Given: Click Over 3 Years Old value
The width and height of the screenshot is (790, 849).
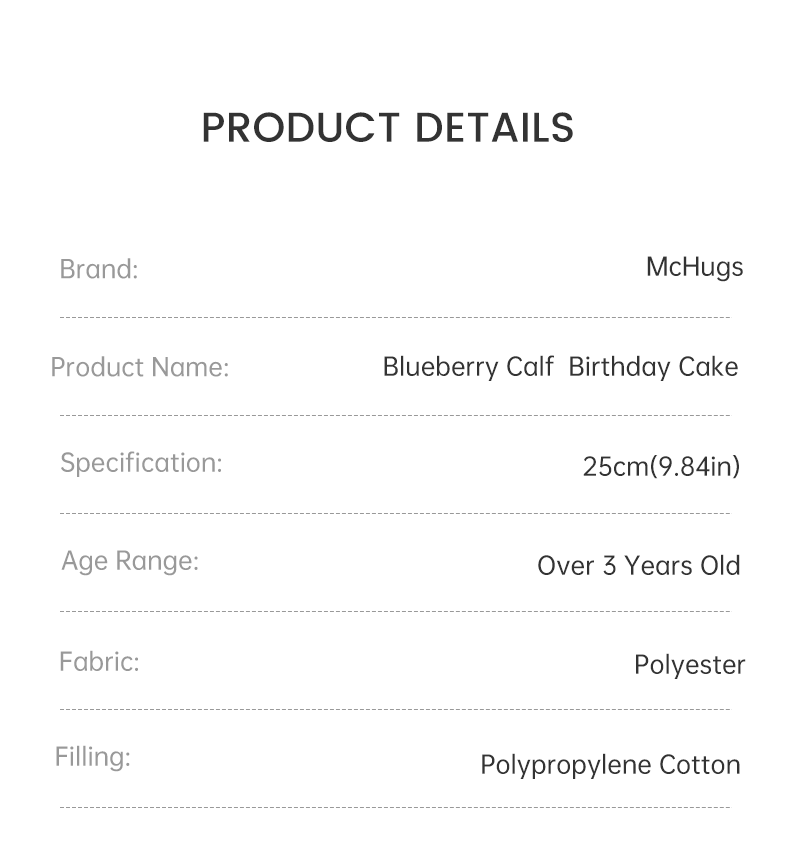Looking at the screenshot, I should point(638,566).
